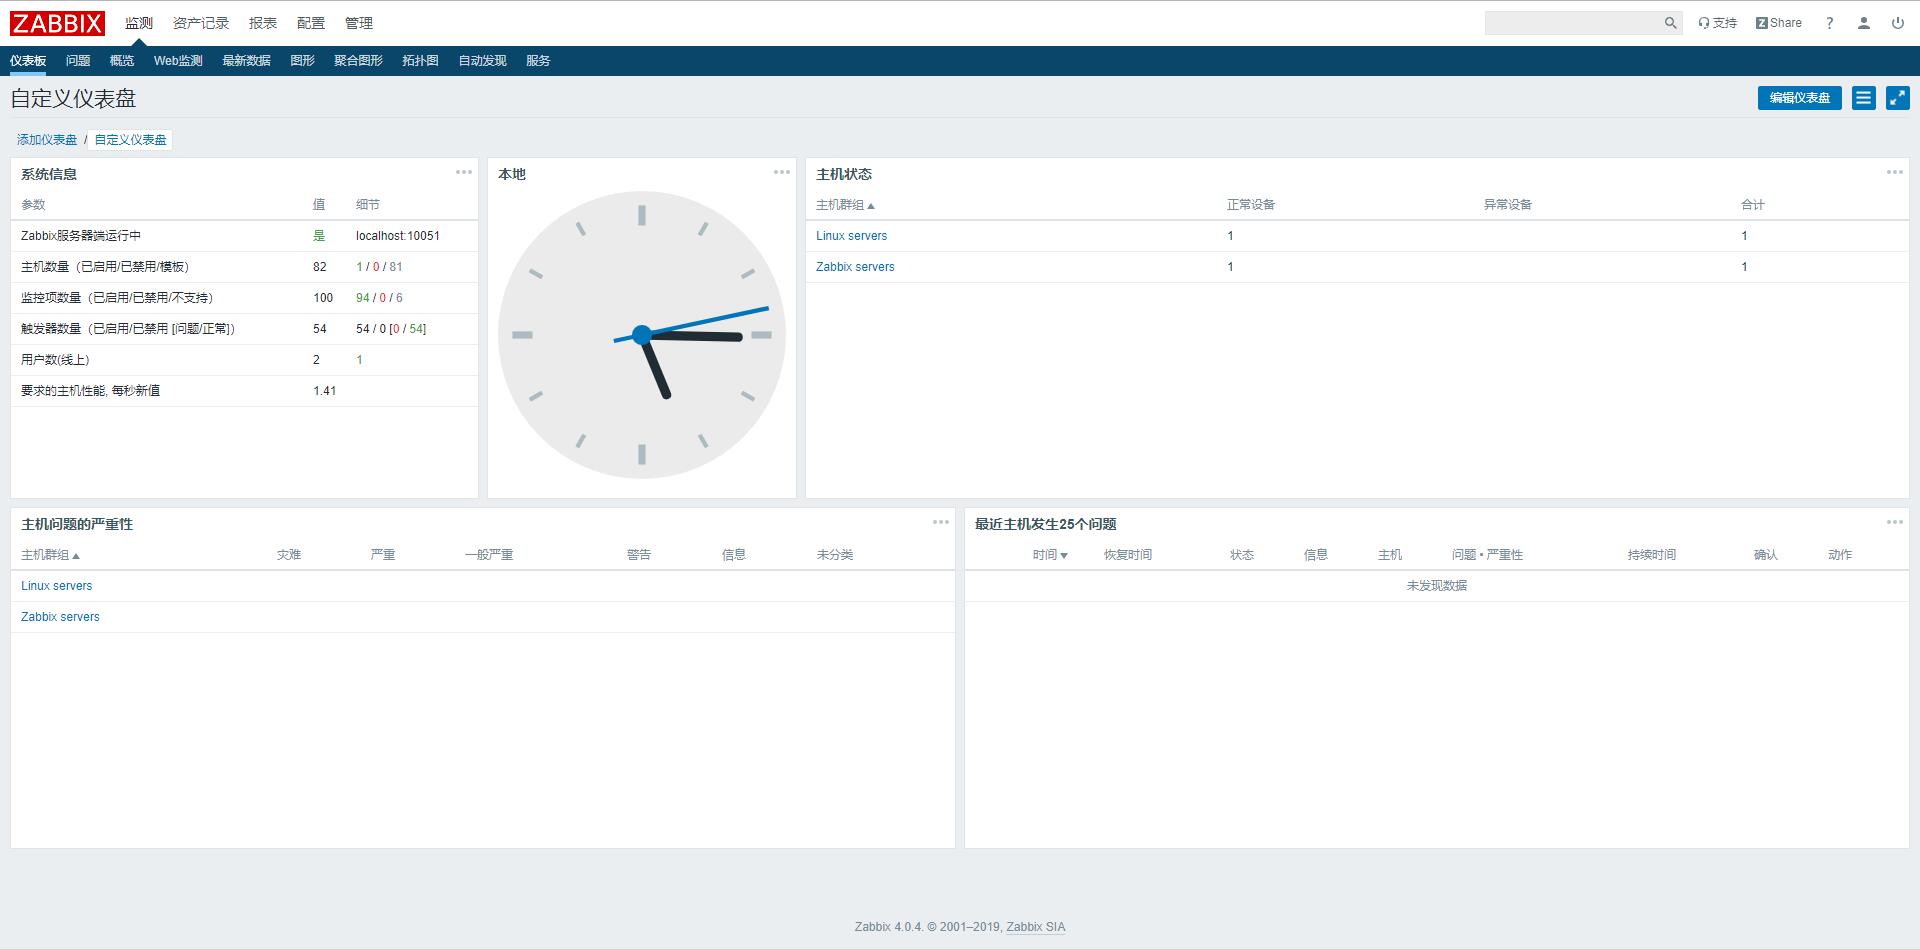Open the 监测 main menu
This screenshot has width=1920, height=949.
click(139, 23)
